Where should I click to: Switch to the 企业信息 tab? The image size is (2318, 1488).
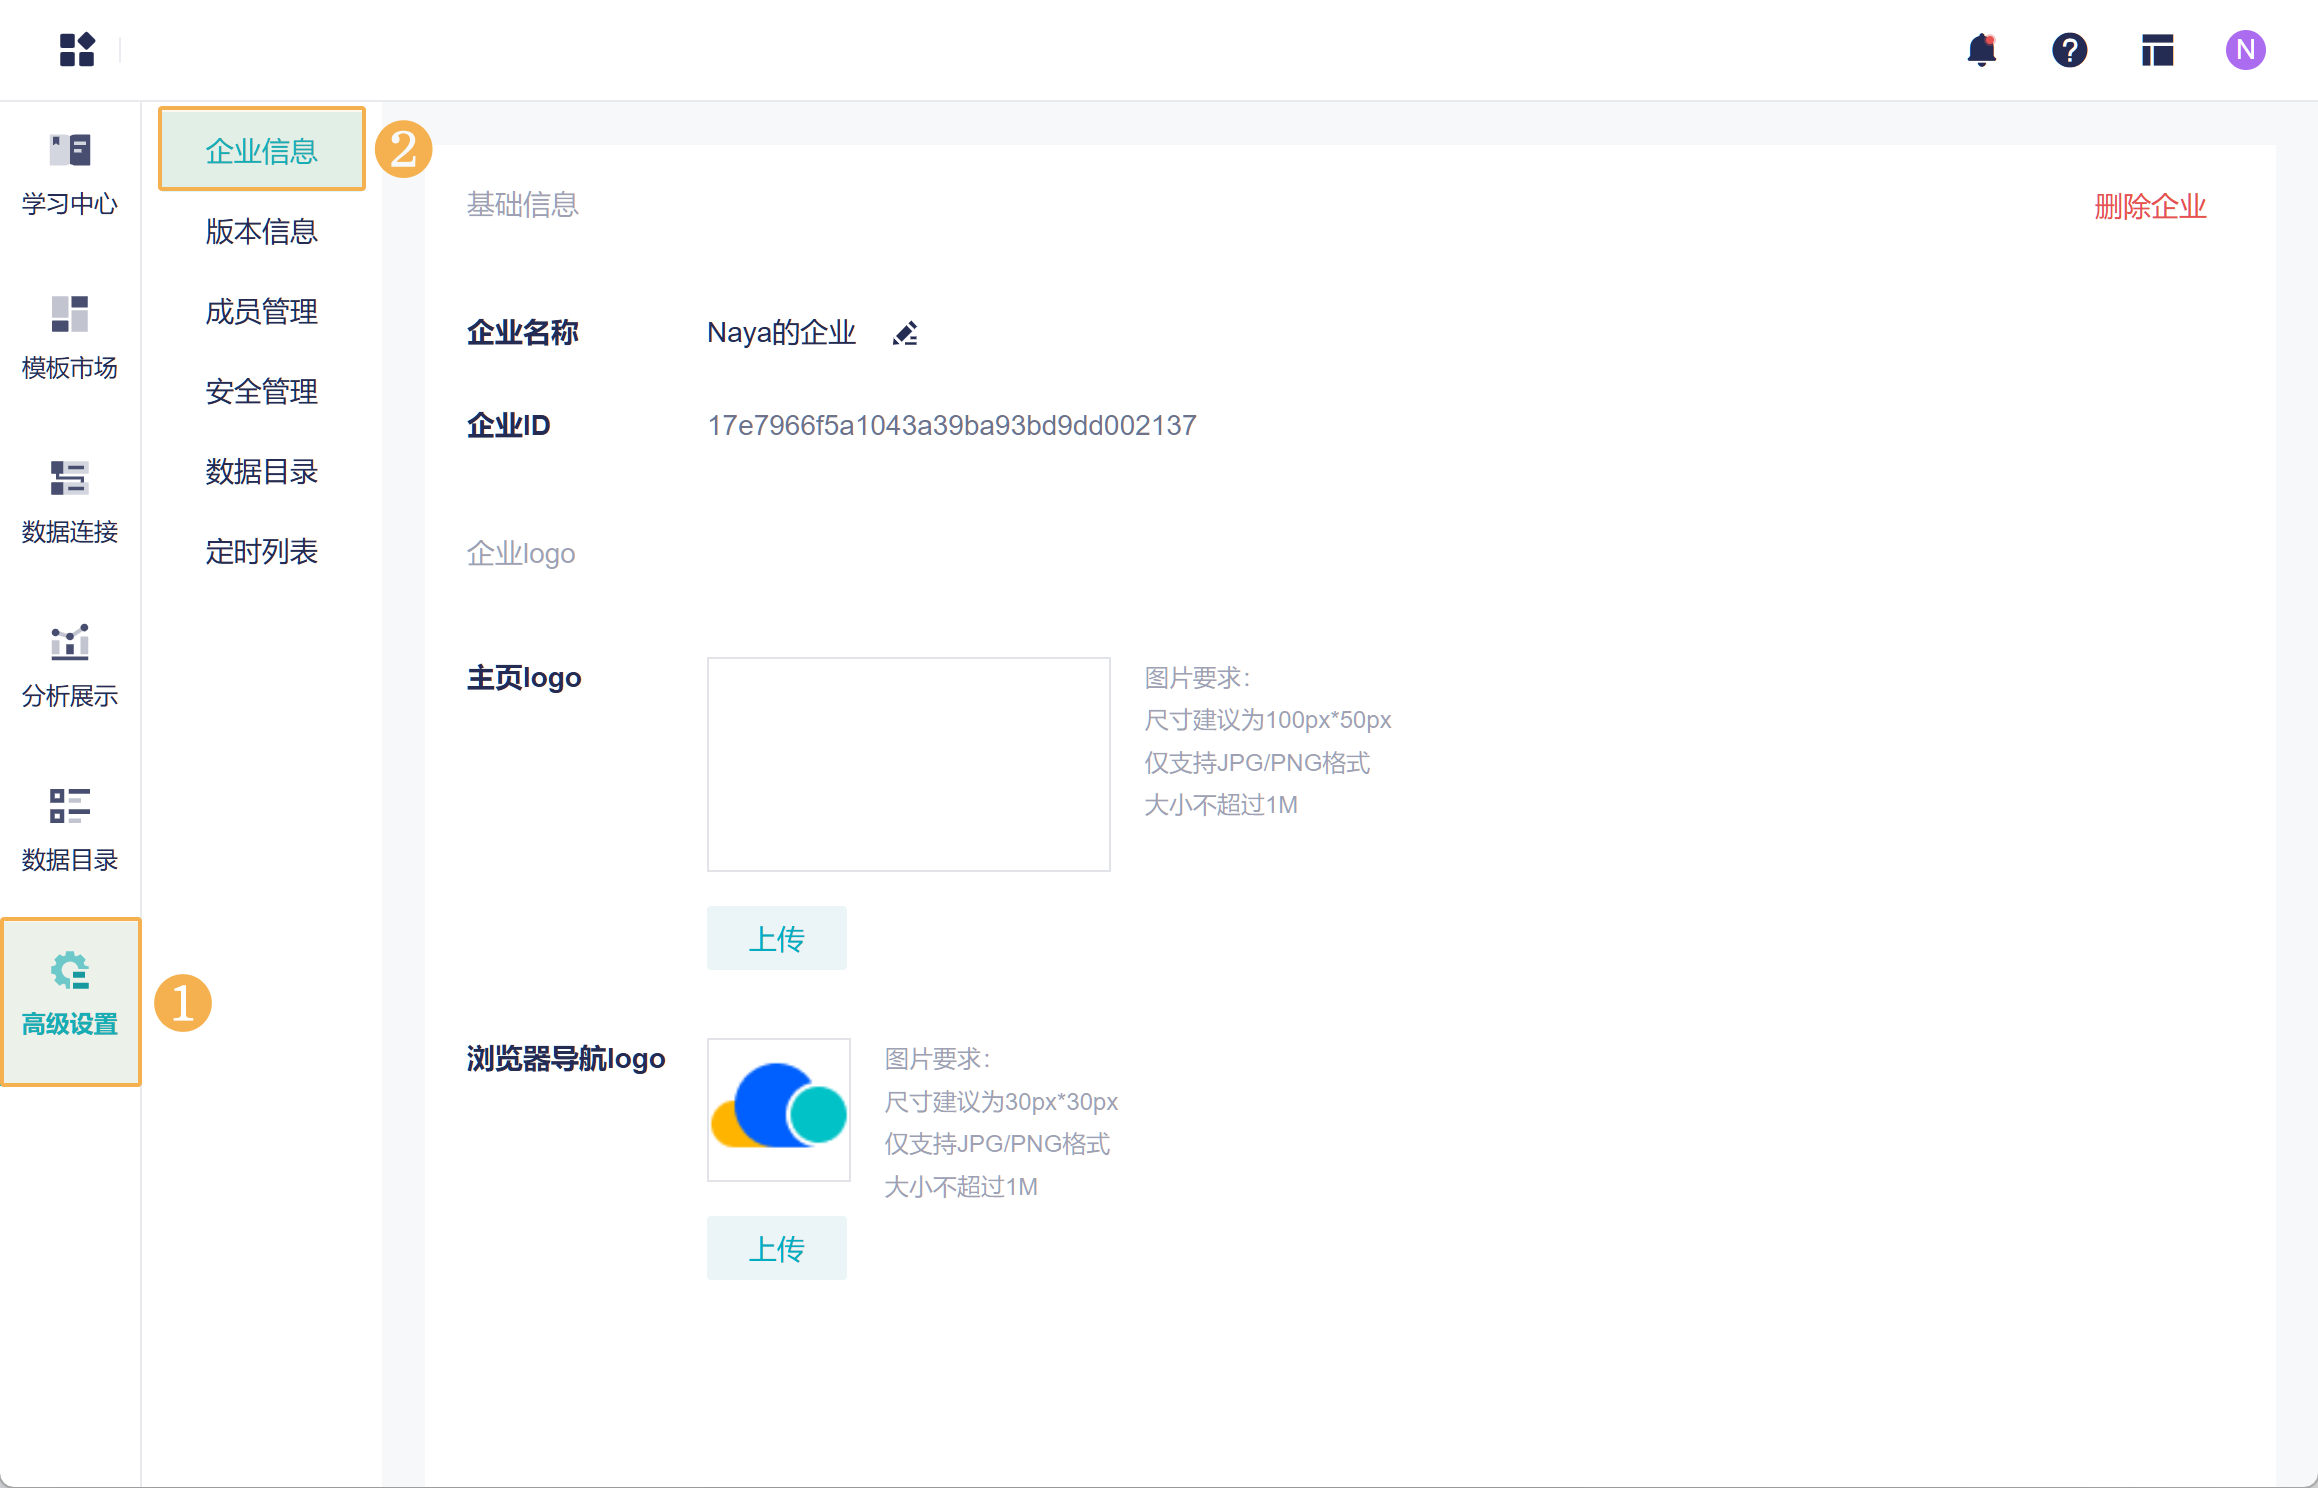(x=261, y=151)
